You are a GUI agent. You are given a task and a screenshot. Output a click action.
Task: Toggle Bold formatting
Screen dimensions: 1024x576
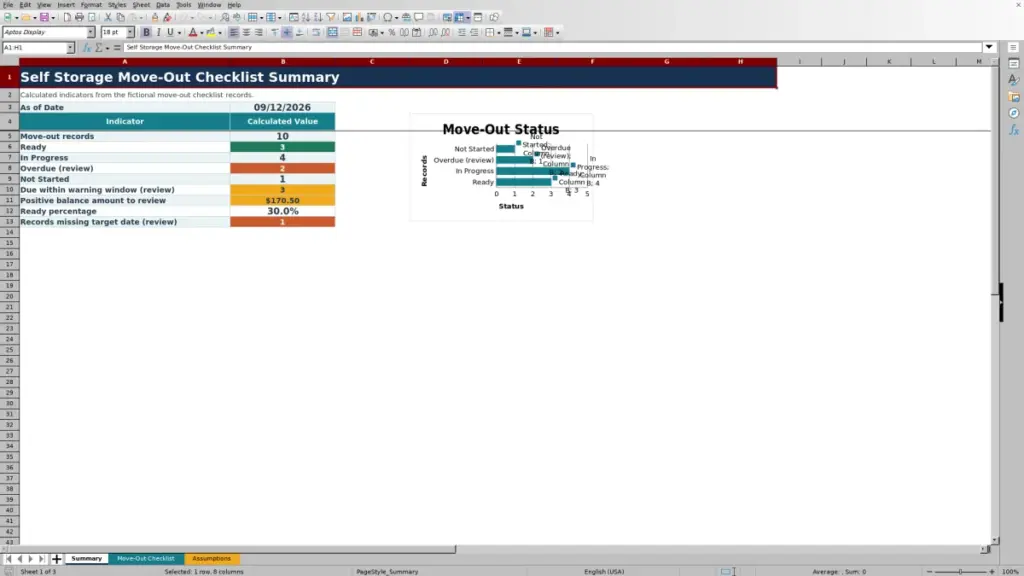(146, 33)
